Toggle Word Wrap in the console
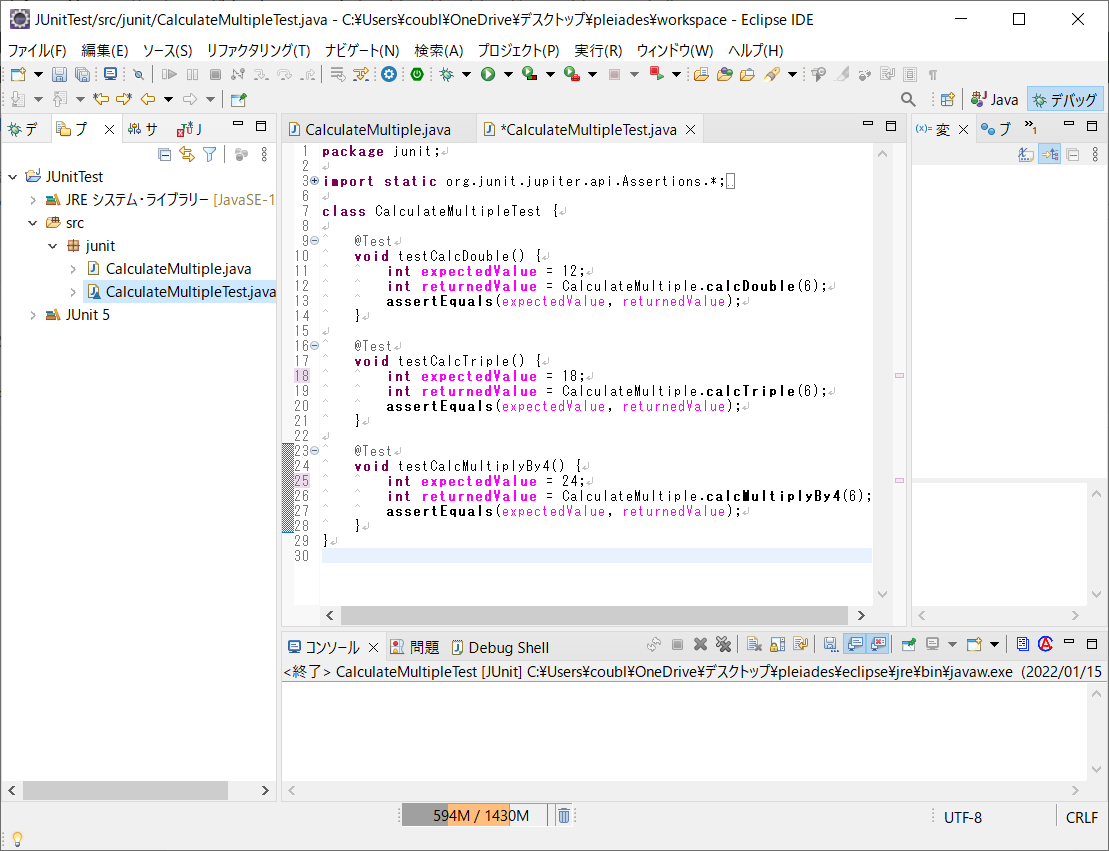The width and height of the screenshot is (1109, 851). [801, 644]
